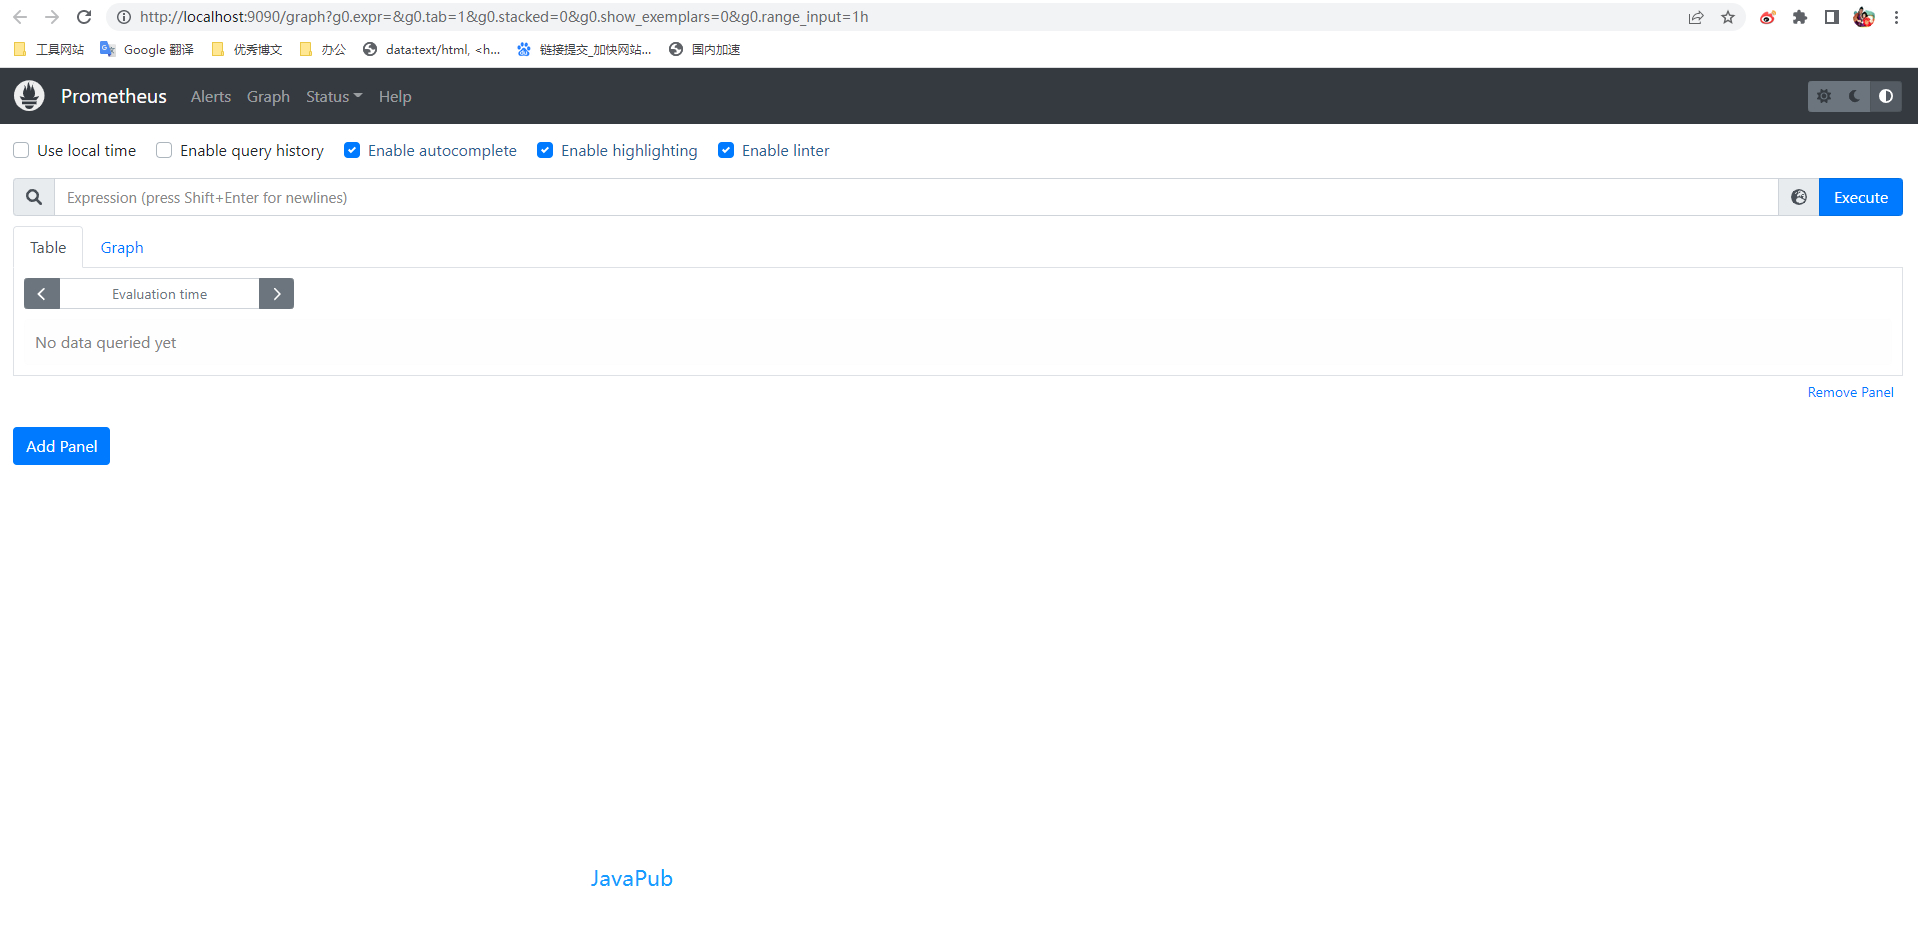Open the data:text/html bookmark

coord(432,49)
